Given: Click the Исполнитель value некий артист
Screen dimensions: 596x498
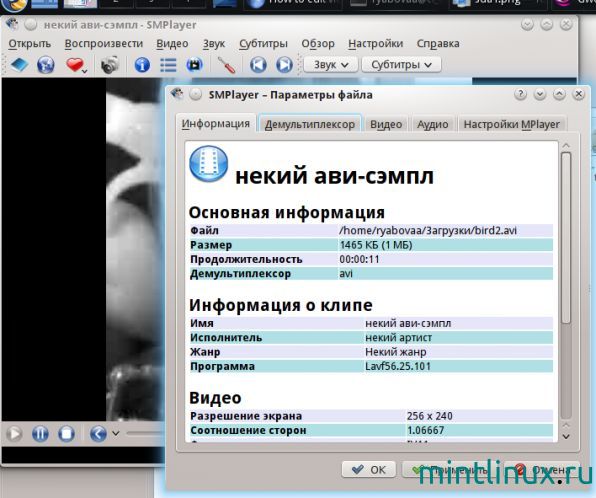Looking at the screenshot, I should 398,338.
